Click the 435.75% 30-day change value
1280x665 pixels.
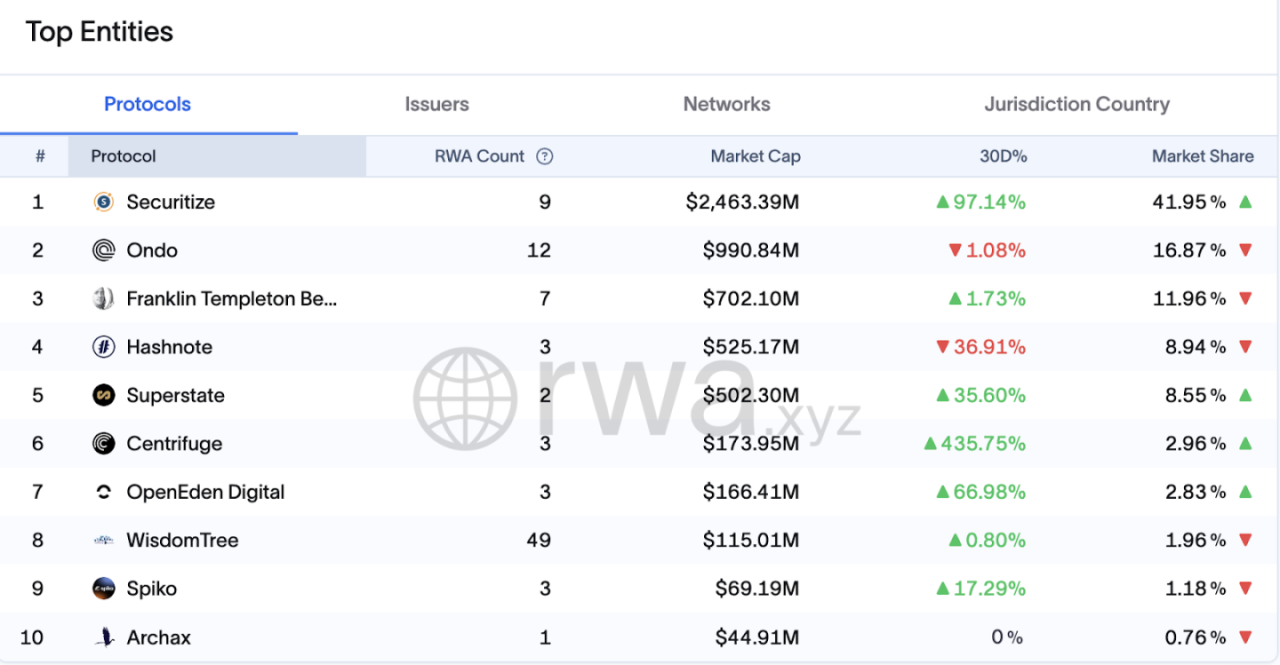click(x=975, y=443)
